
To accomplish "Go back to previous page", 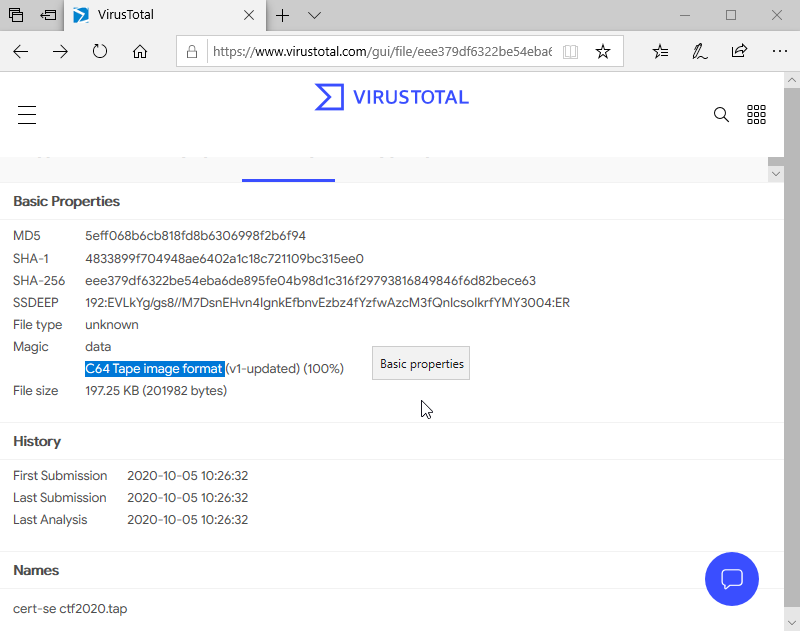I will [x=21, y=51].
